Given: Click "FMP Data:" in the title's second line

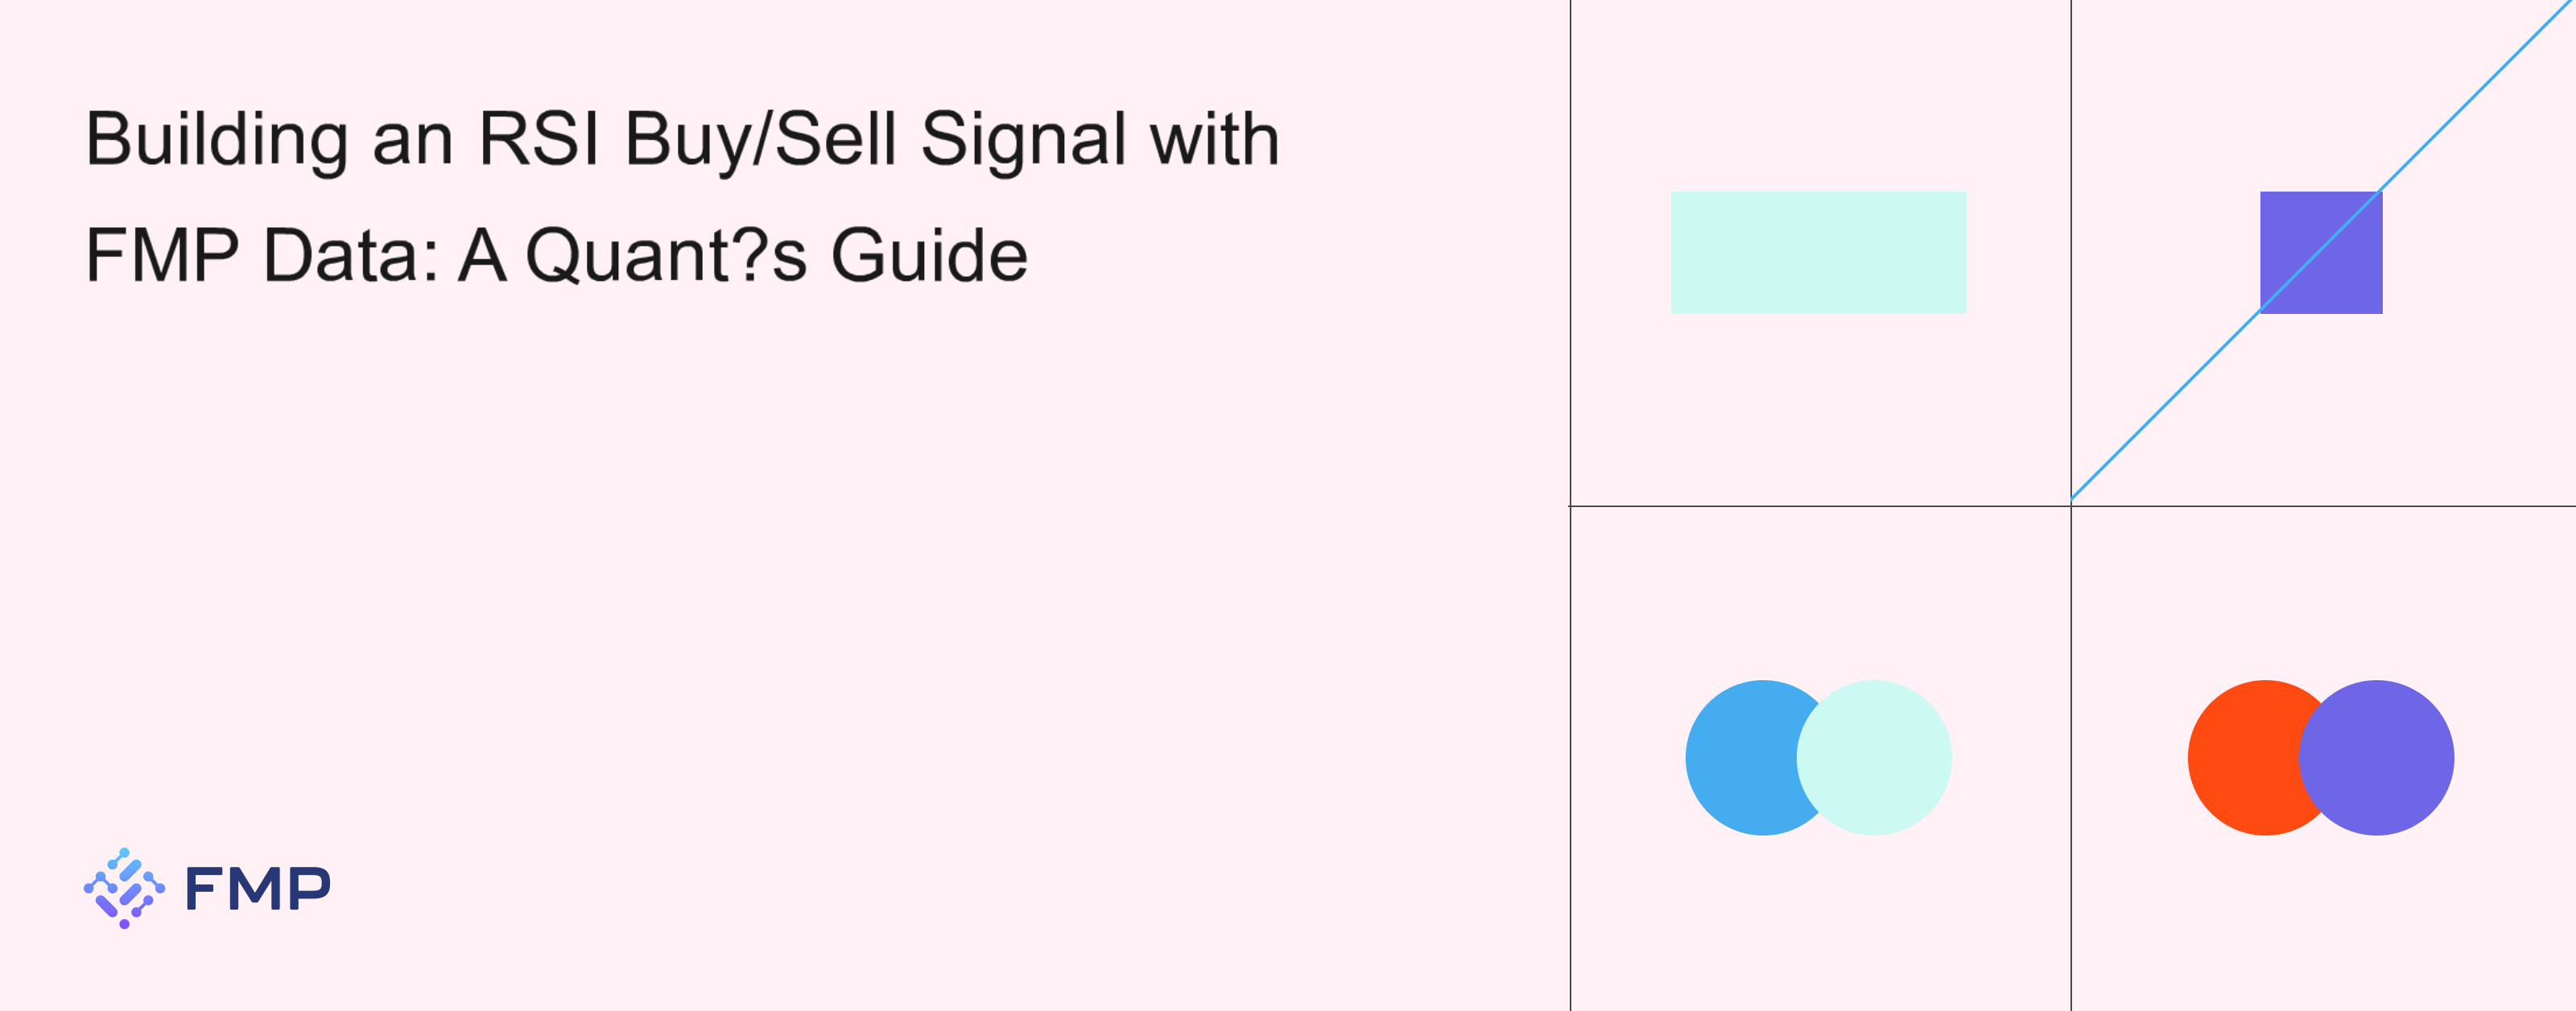Looking at the screenshot, I should coord(262,255).
